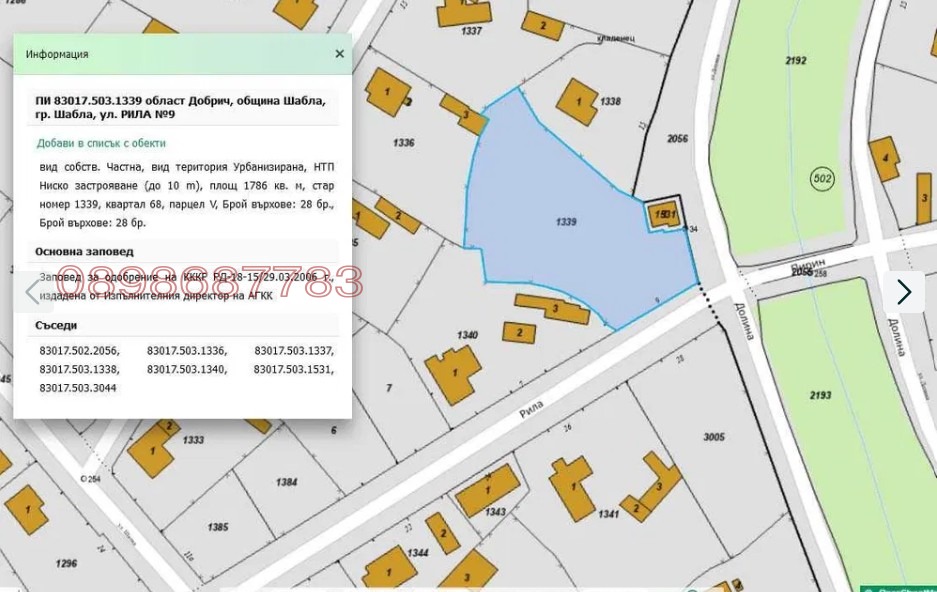Screen dimensions: 937x592
Task: Close the Информация popup panel
Action: (339, 54)
